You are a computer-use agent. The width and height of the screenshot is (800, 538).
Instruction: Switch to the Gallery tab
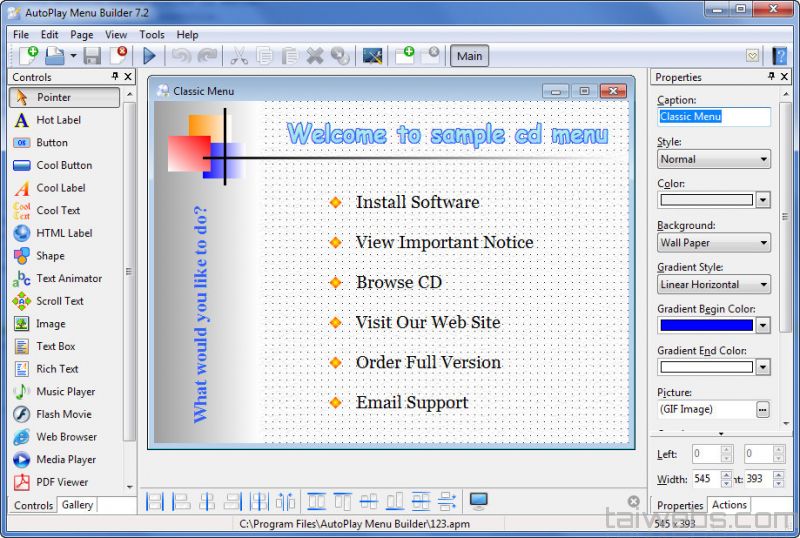coord(77,505)
